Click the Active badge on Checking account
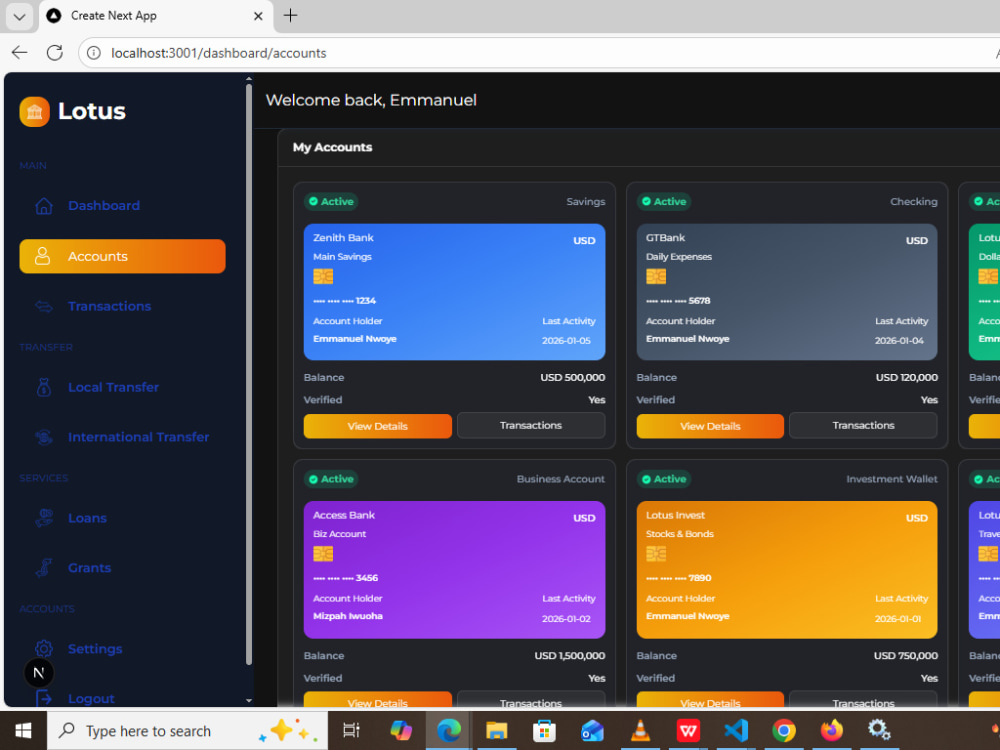 tap(664, 202)
